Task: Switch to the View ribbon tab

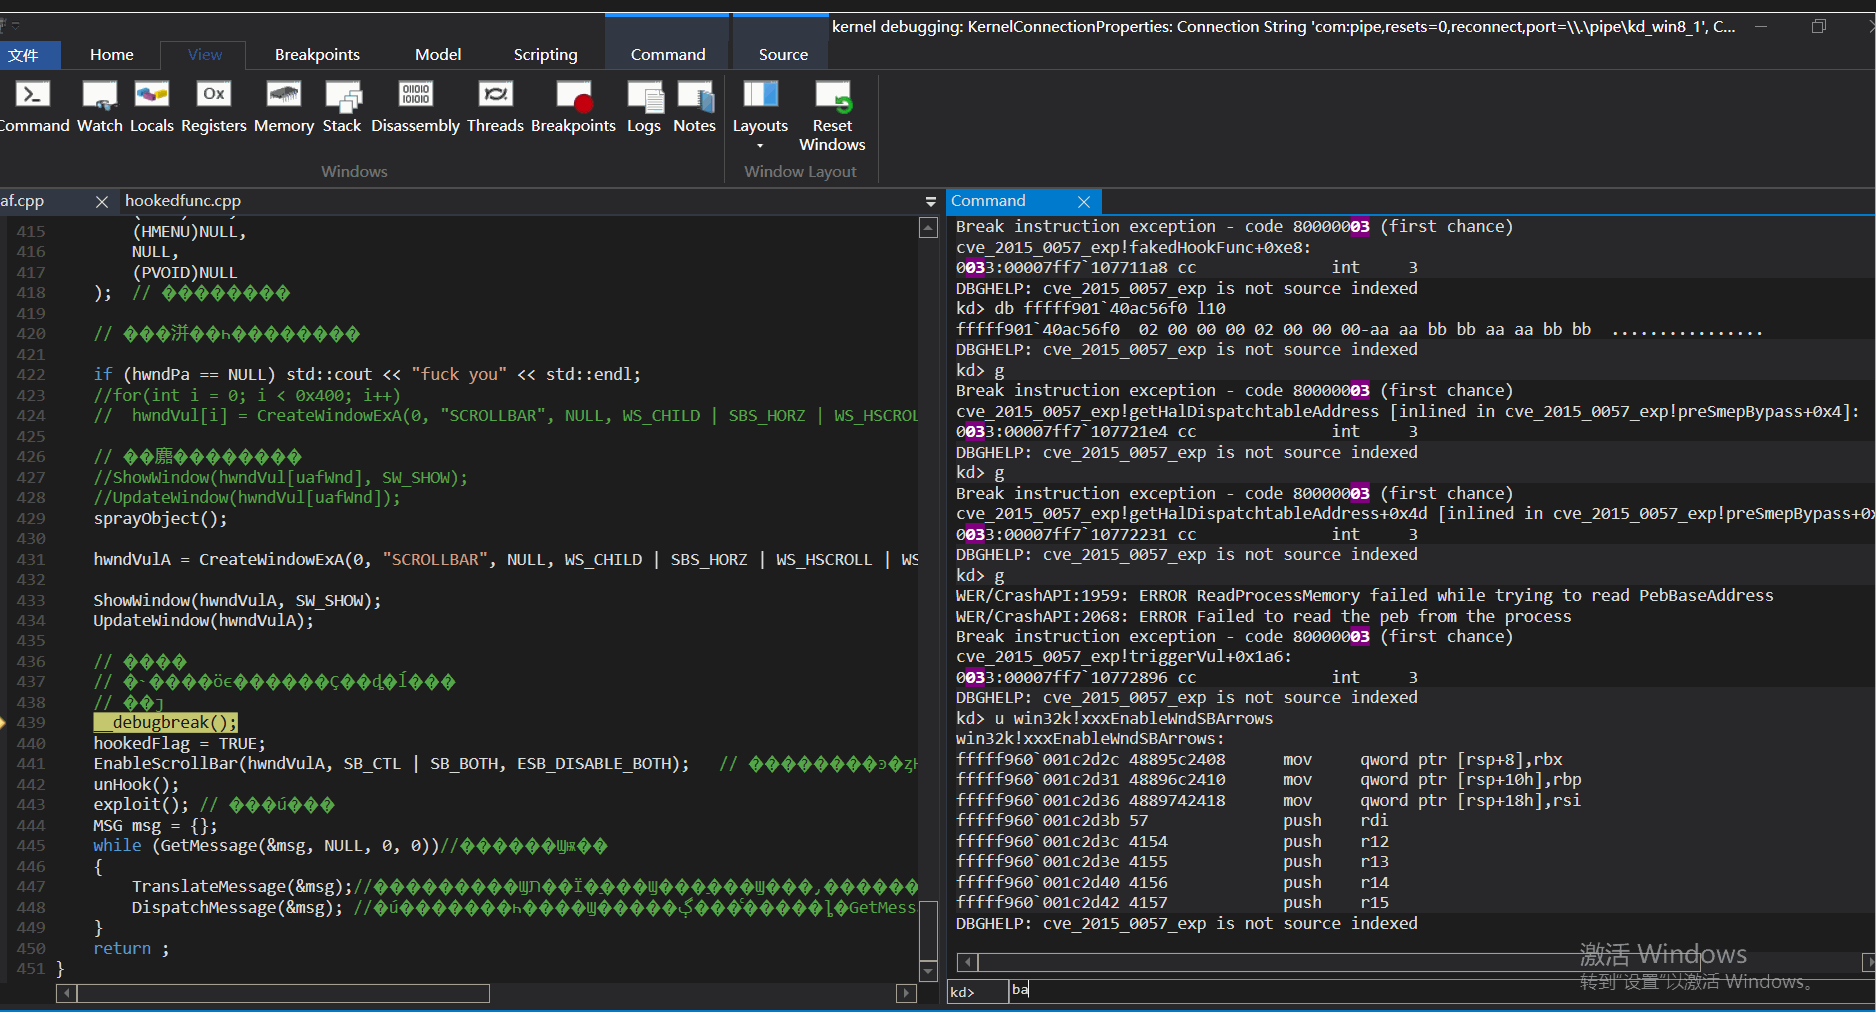Action: click(205, 55)
